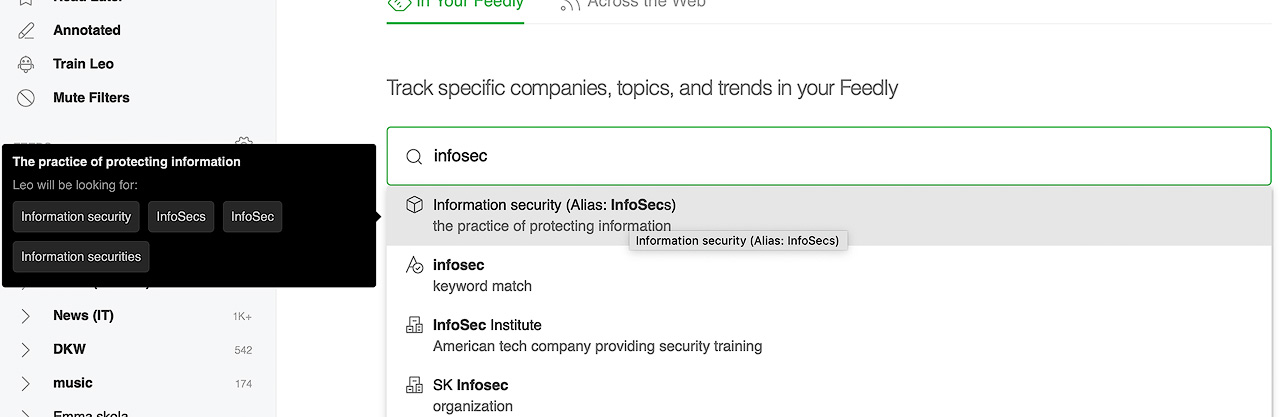
Task: Click the search magnifier icon
Action: coord(413,157)
